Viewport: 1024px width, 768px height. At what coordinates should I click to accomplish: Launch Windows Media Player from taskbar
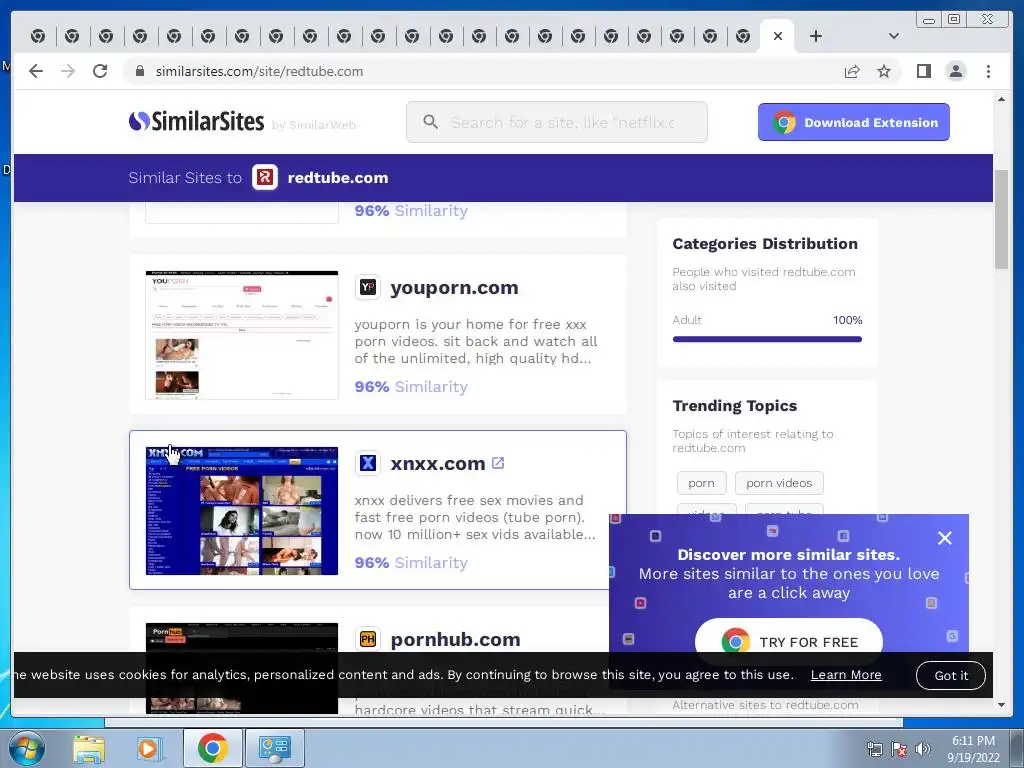[x=148, y=748]
